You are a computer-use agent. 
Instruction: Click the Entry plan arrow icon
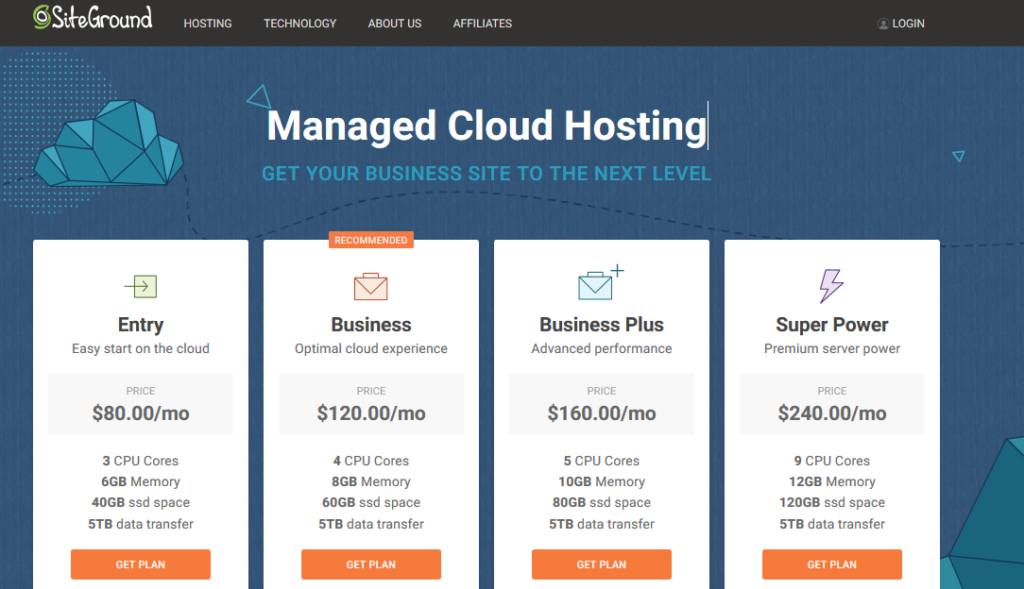click(140, 286)
